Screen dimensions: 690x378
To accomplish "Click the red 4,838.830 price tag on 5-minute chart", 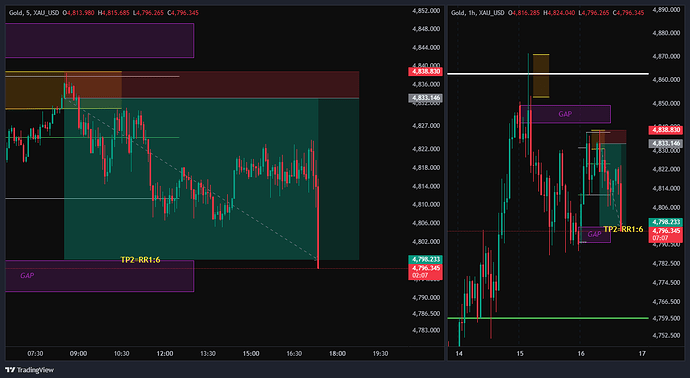I will (x=425, y=71).
